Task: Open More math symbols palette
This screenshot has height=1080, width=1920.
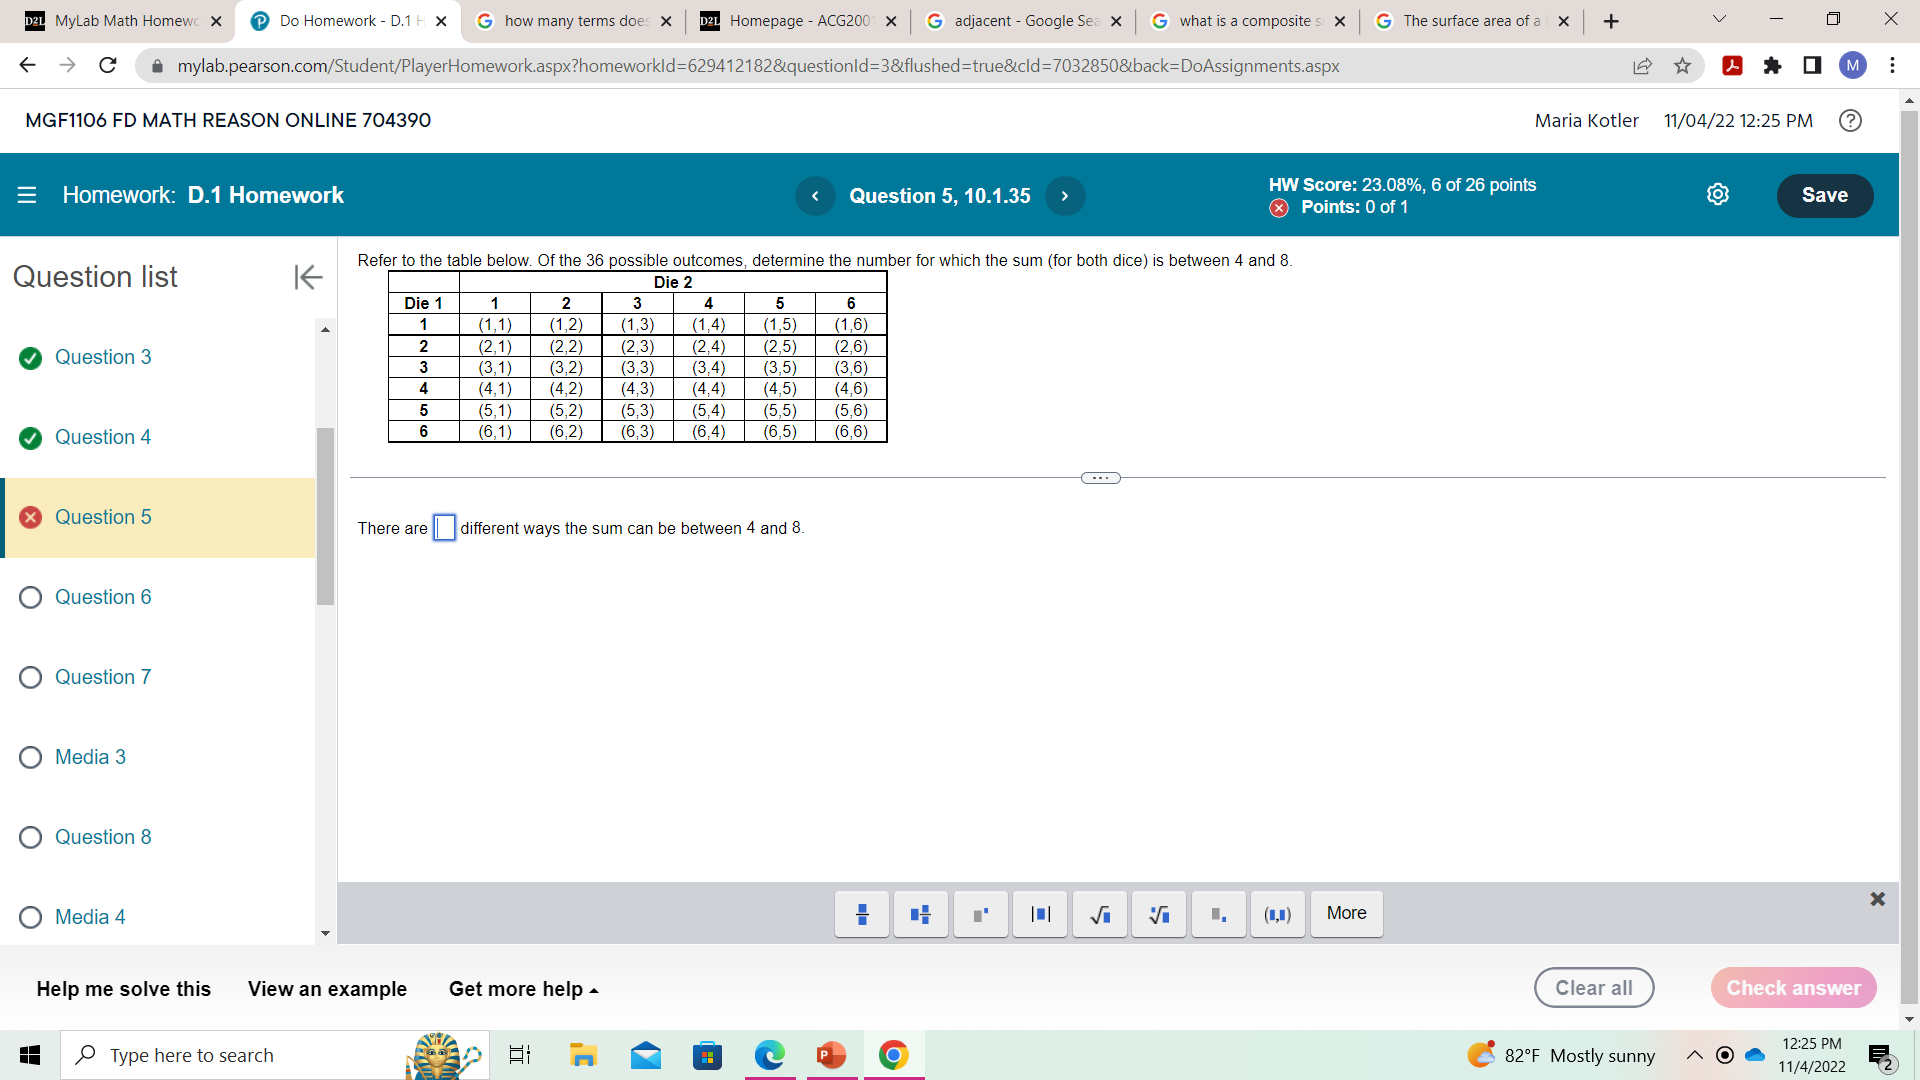Action: coord(1346,913)
